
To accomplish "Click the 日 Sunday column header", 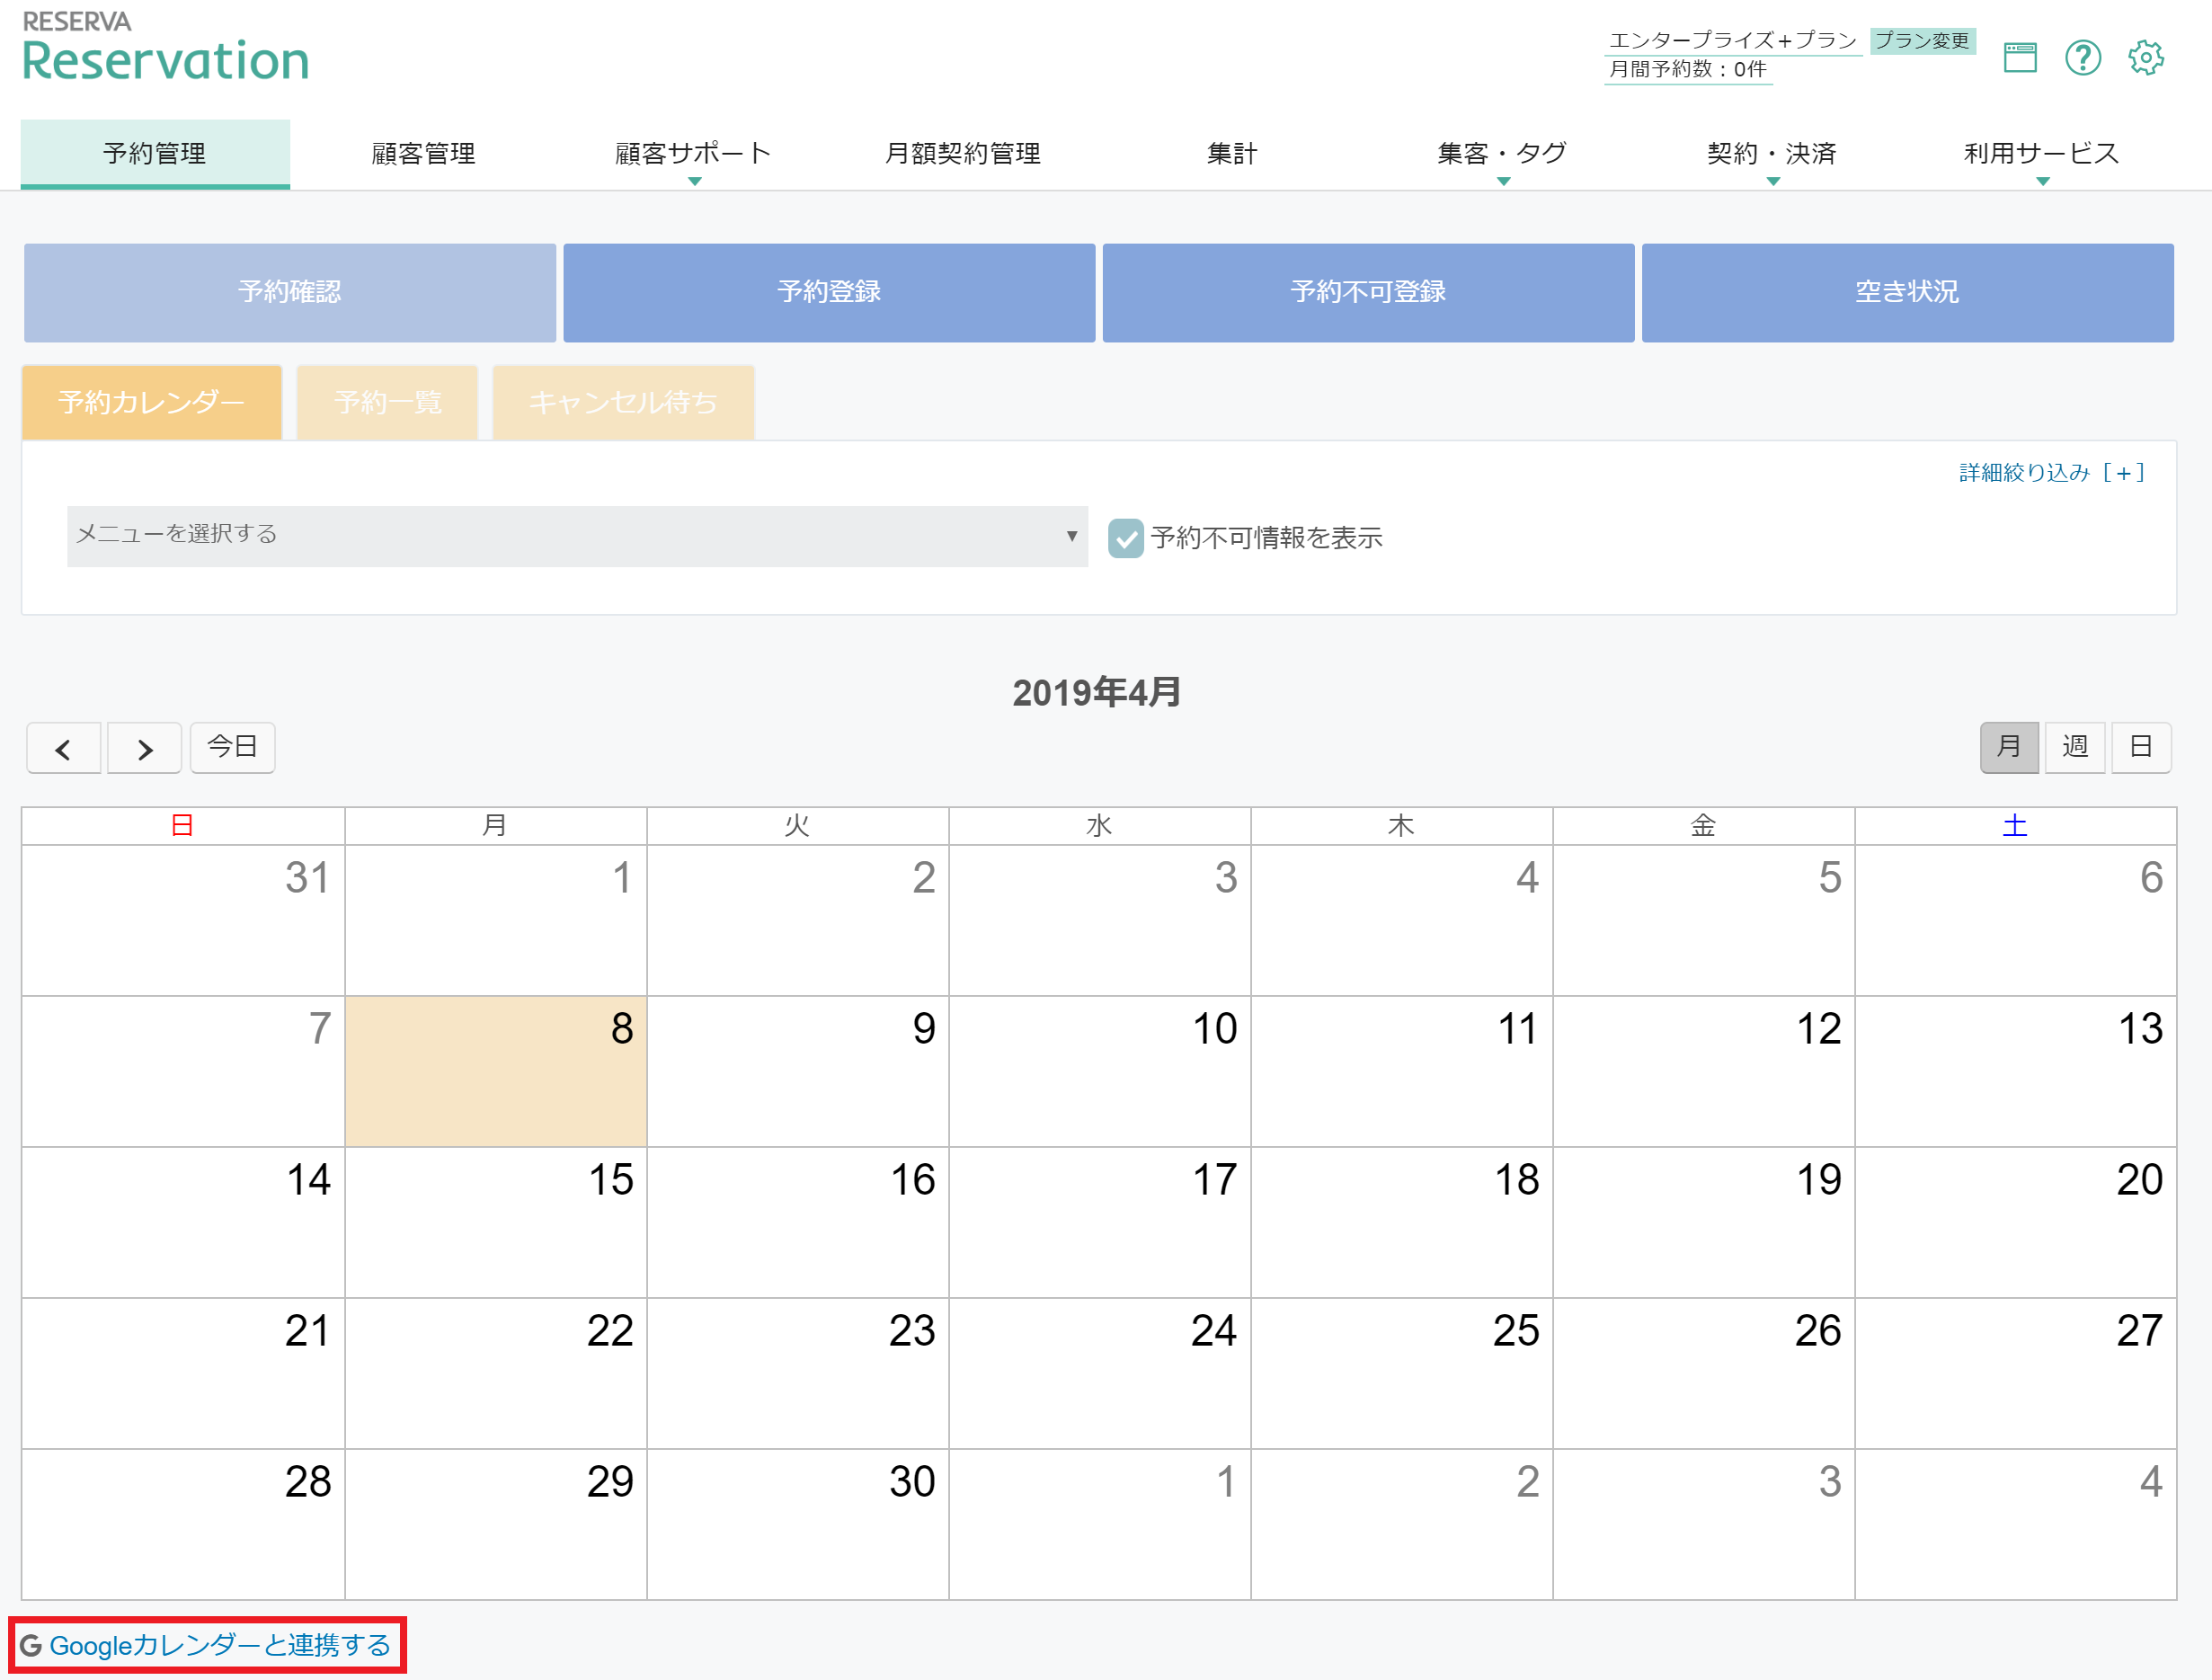I will click(x=182, y=826).
